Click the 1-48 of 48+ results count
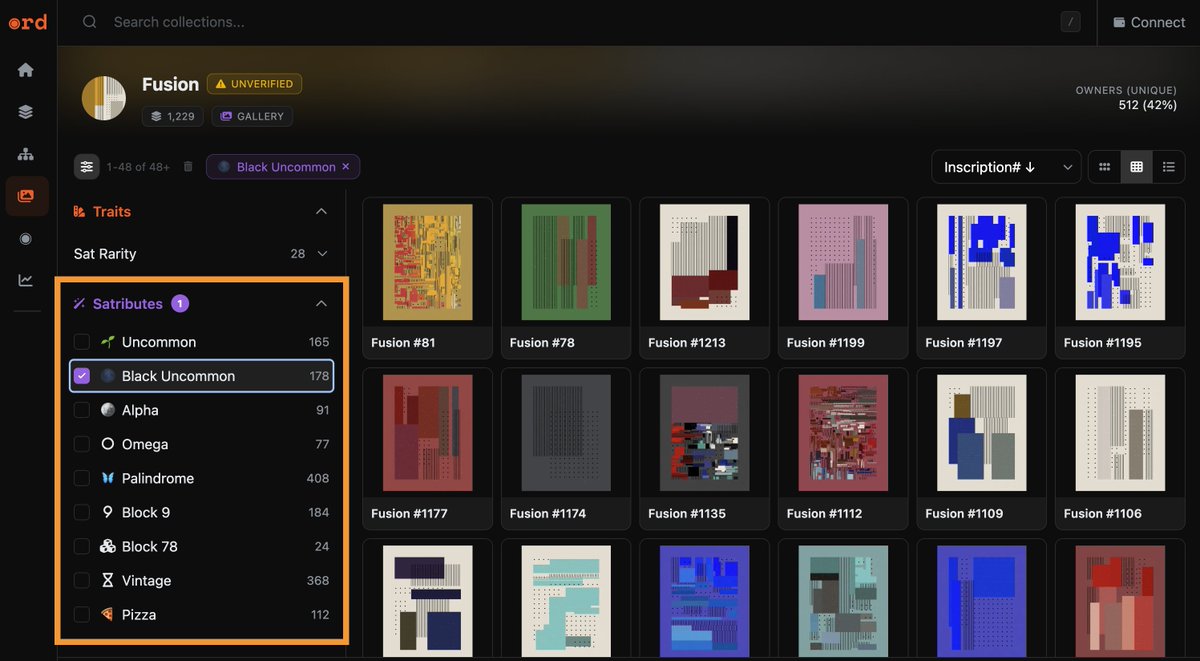 (139, 167)
